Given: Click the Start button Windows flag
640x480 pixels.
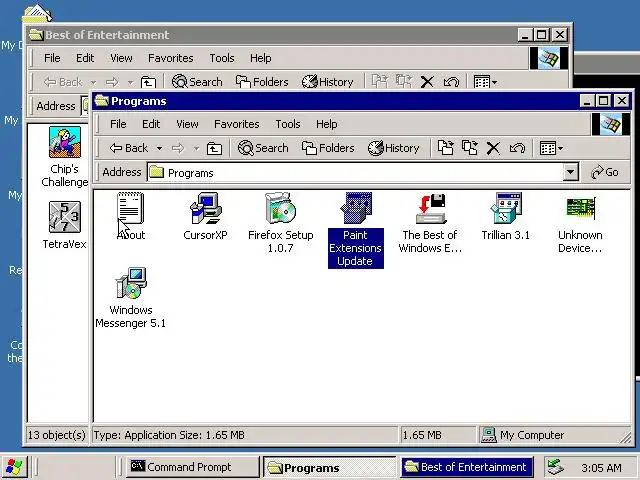Looking at the screenshot, I should pyautogui.click(x=14, y=467).
